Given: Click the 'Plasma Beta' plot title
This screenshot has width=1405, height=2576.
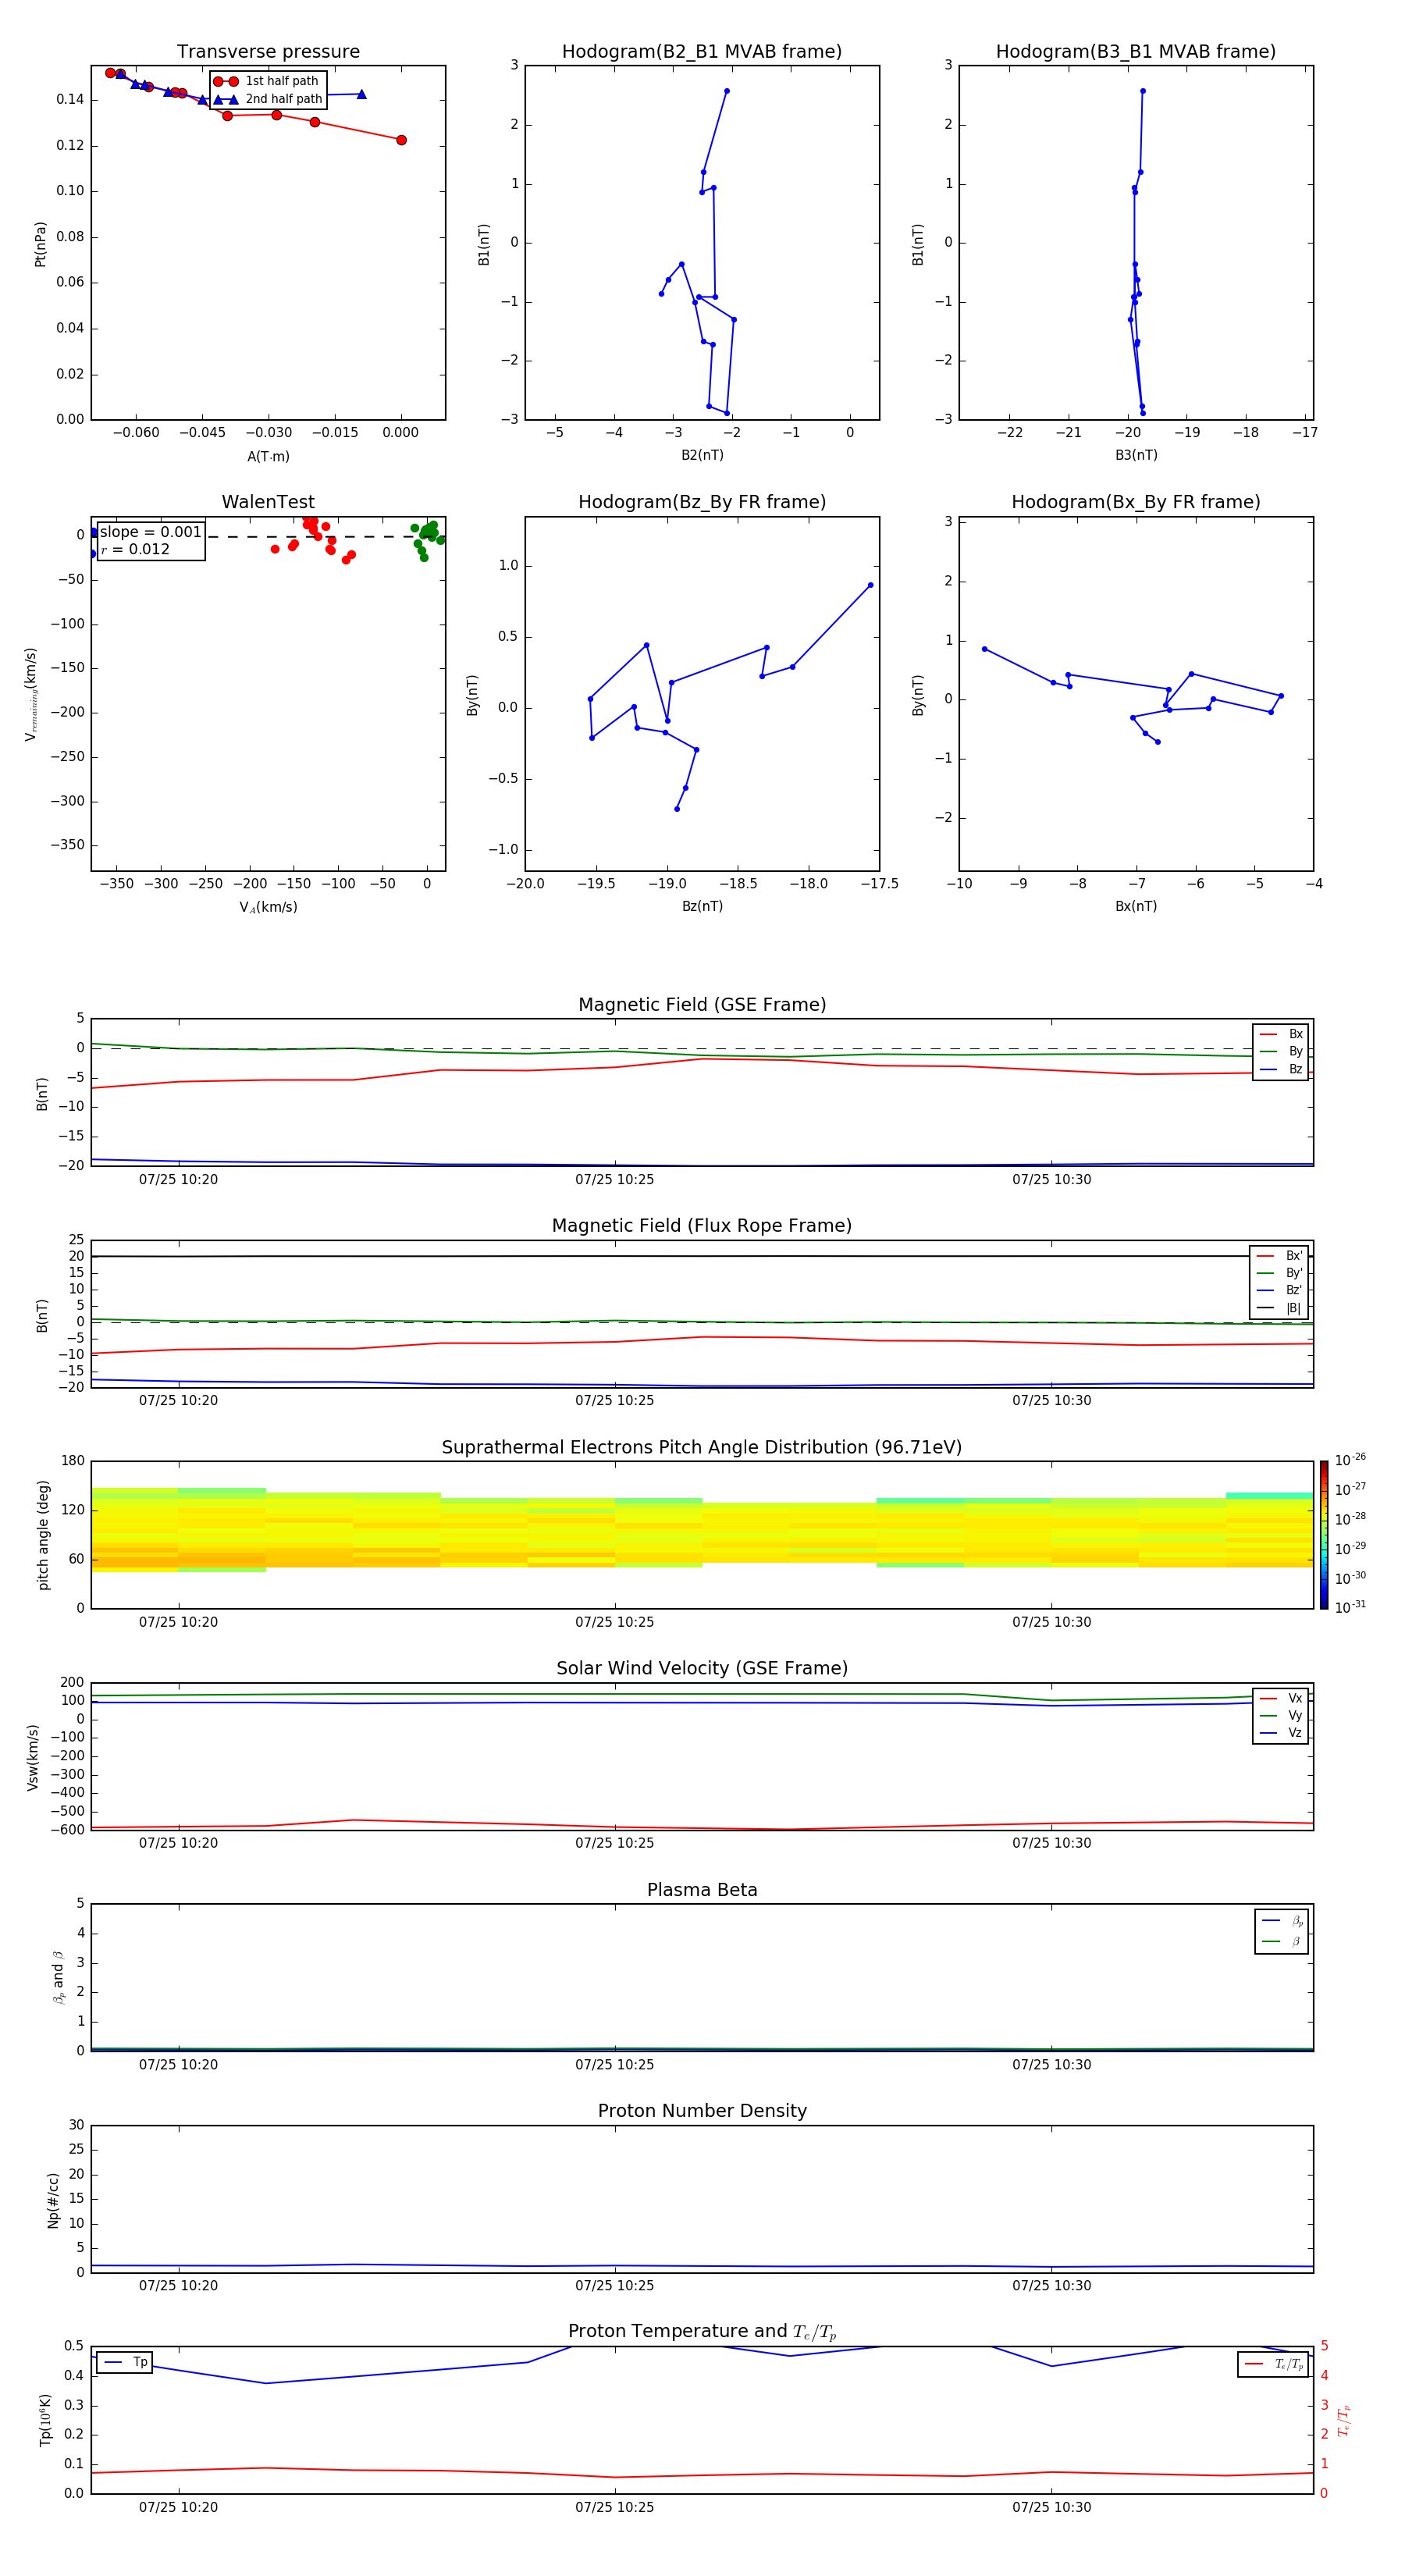Looking at the screenshot, I should coord(702,1890).
